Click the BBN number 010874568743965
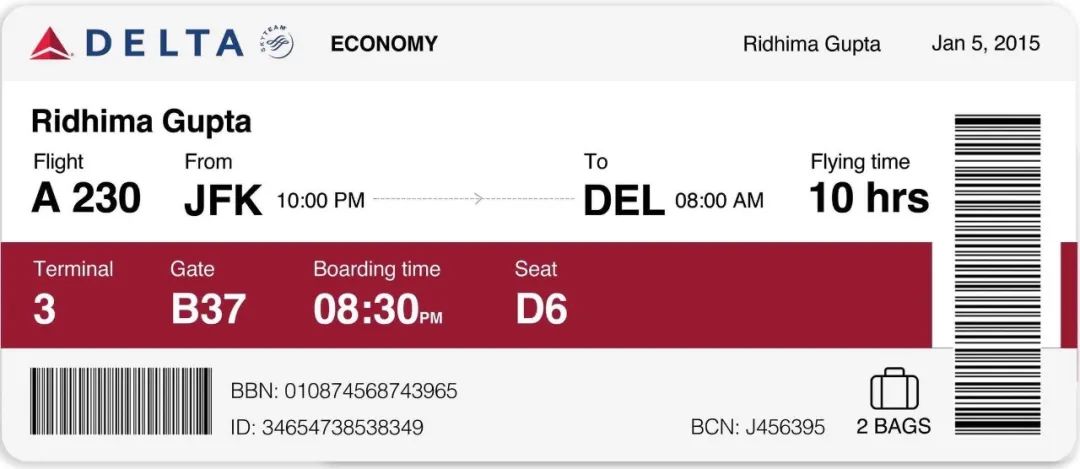Viewport: 1080px width, 469px height. 371,391
